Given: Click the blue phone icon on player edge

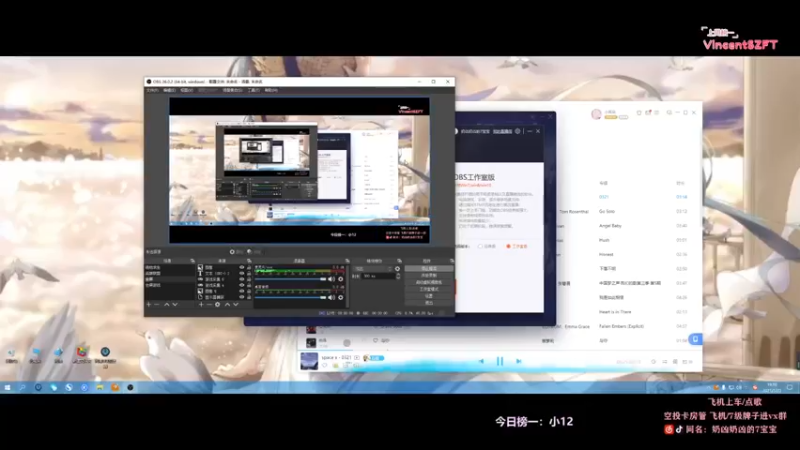Looking at the screenshot, I should tap(695, 339).
